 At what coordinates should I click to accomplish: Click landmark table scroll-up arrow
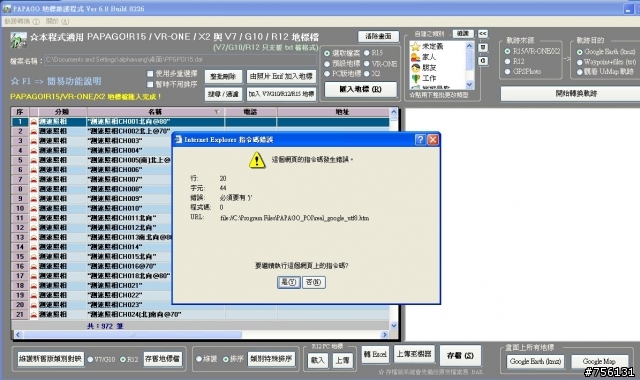393,112
